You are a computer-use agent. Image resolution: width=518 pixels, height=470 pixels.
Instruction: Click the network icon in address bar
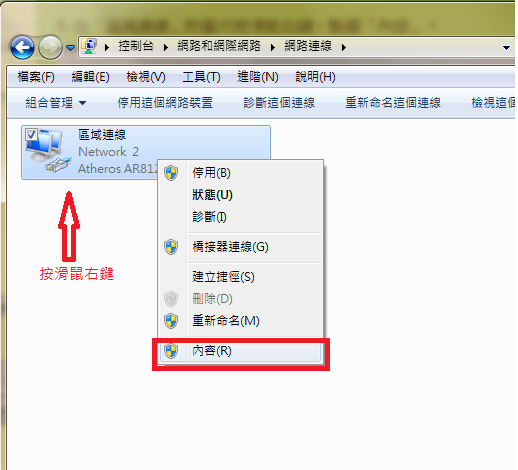[89, 46]
